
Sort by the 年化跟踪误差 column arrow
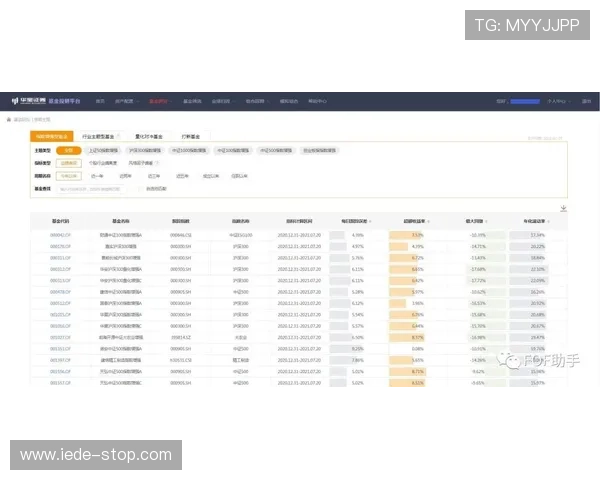click(x=370, y=221)
